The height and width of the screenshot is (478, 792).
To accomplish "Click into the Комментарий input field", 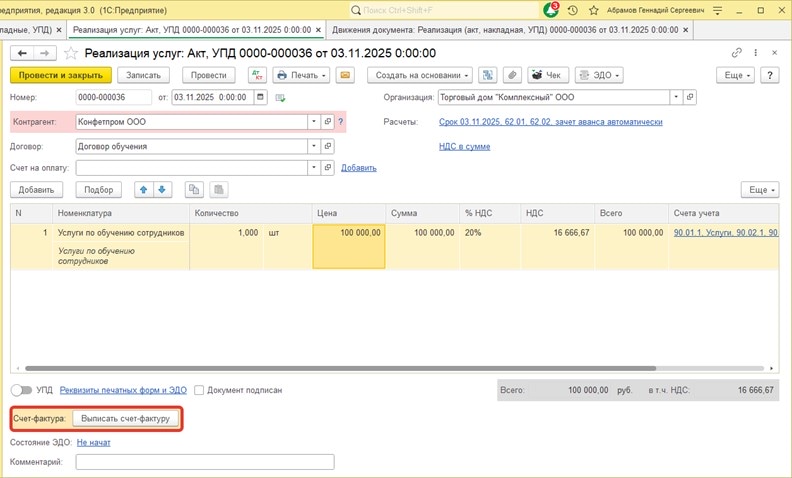I will coord(205,462).
